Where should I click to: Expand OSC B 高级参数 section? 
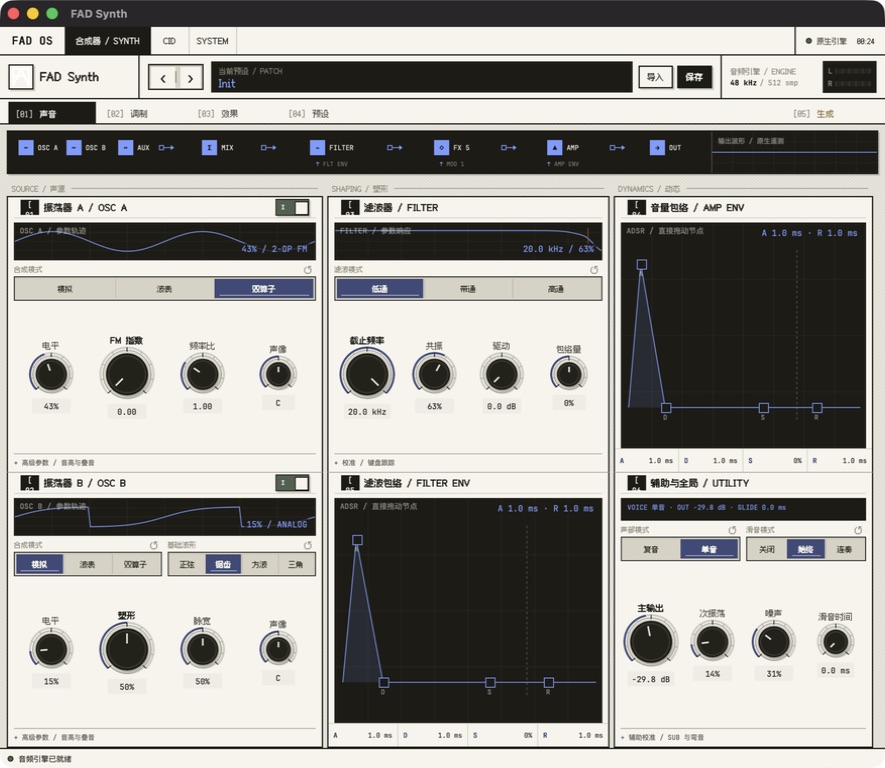[x=55, y=738]
